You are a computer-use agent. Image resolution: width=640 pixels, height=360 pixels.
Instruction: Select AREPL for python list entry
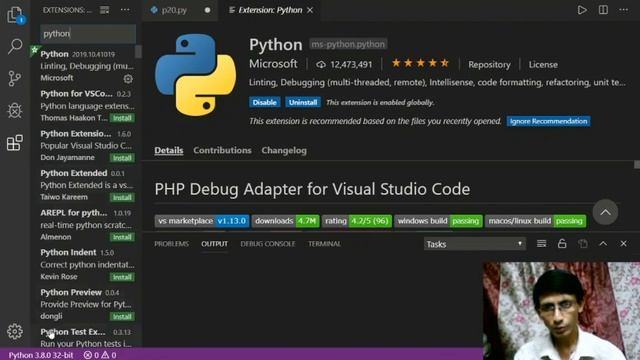click(86, 224)
